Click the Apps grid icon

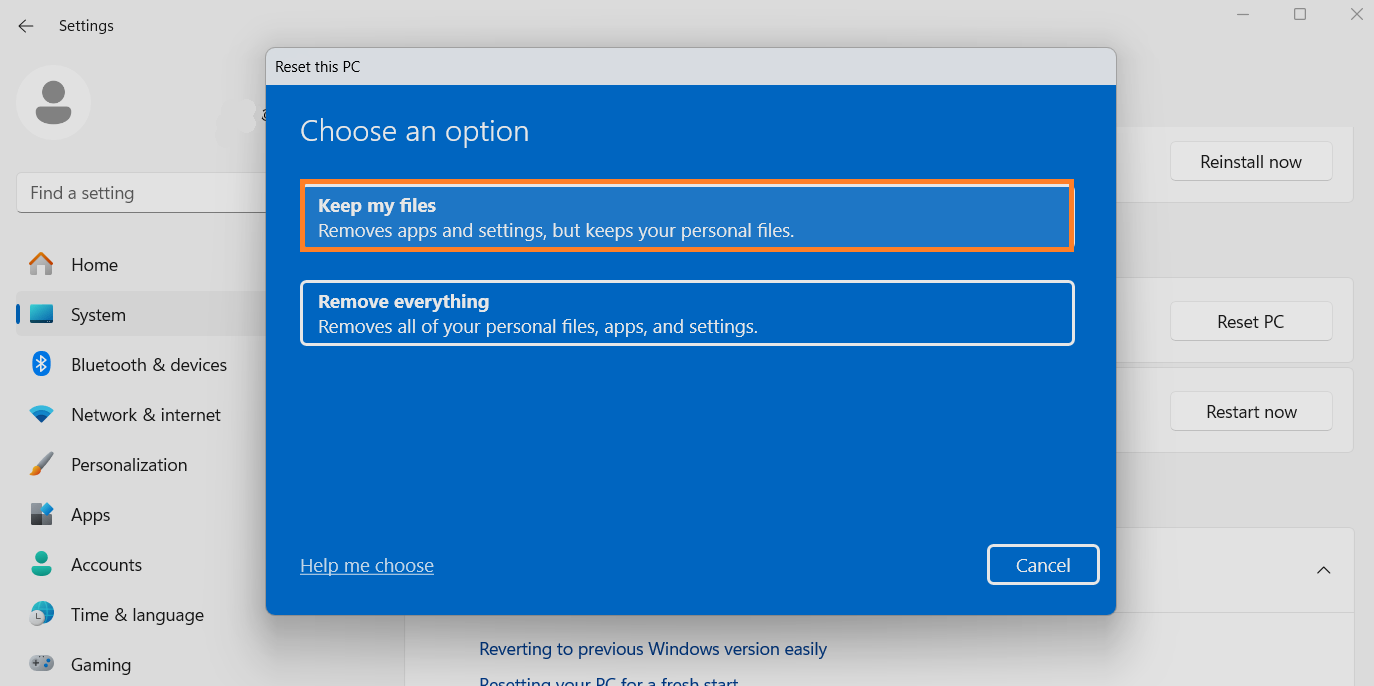[41, 514]
